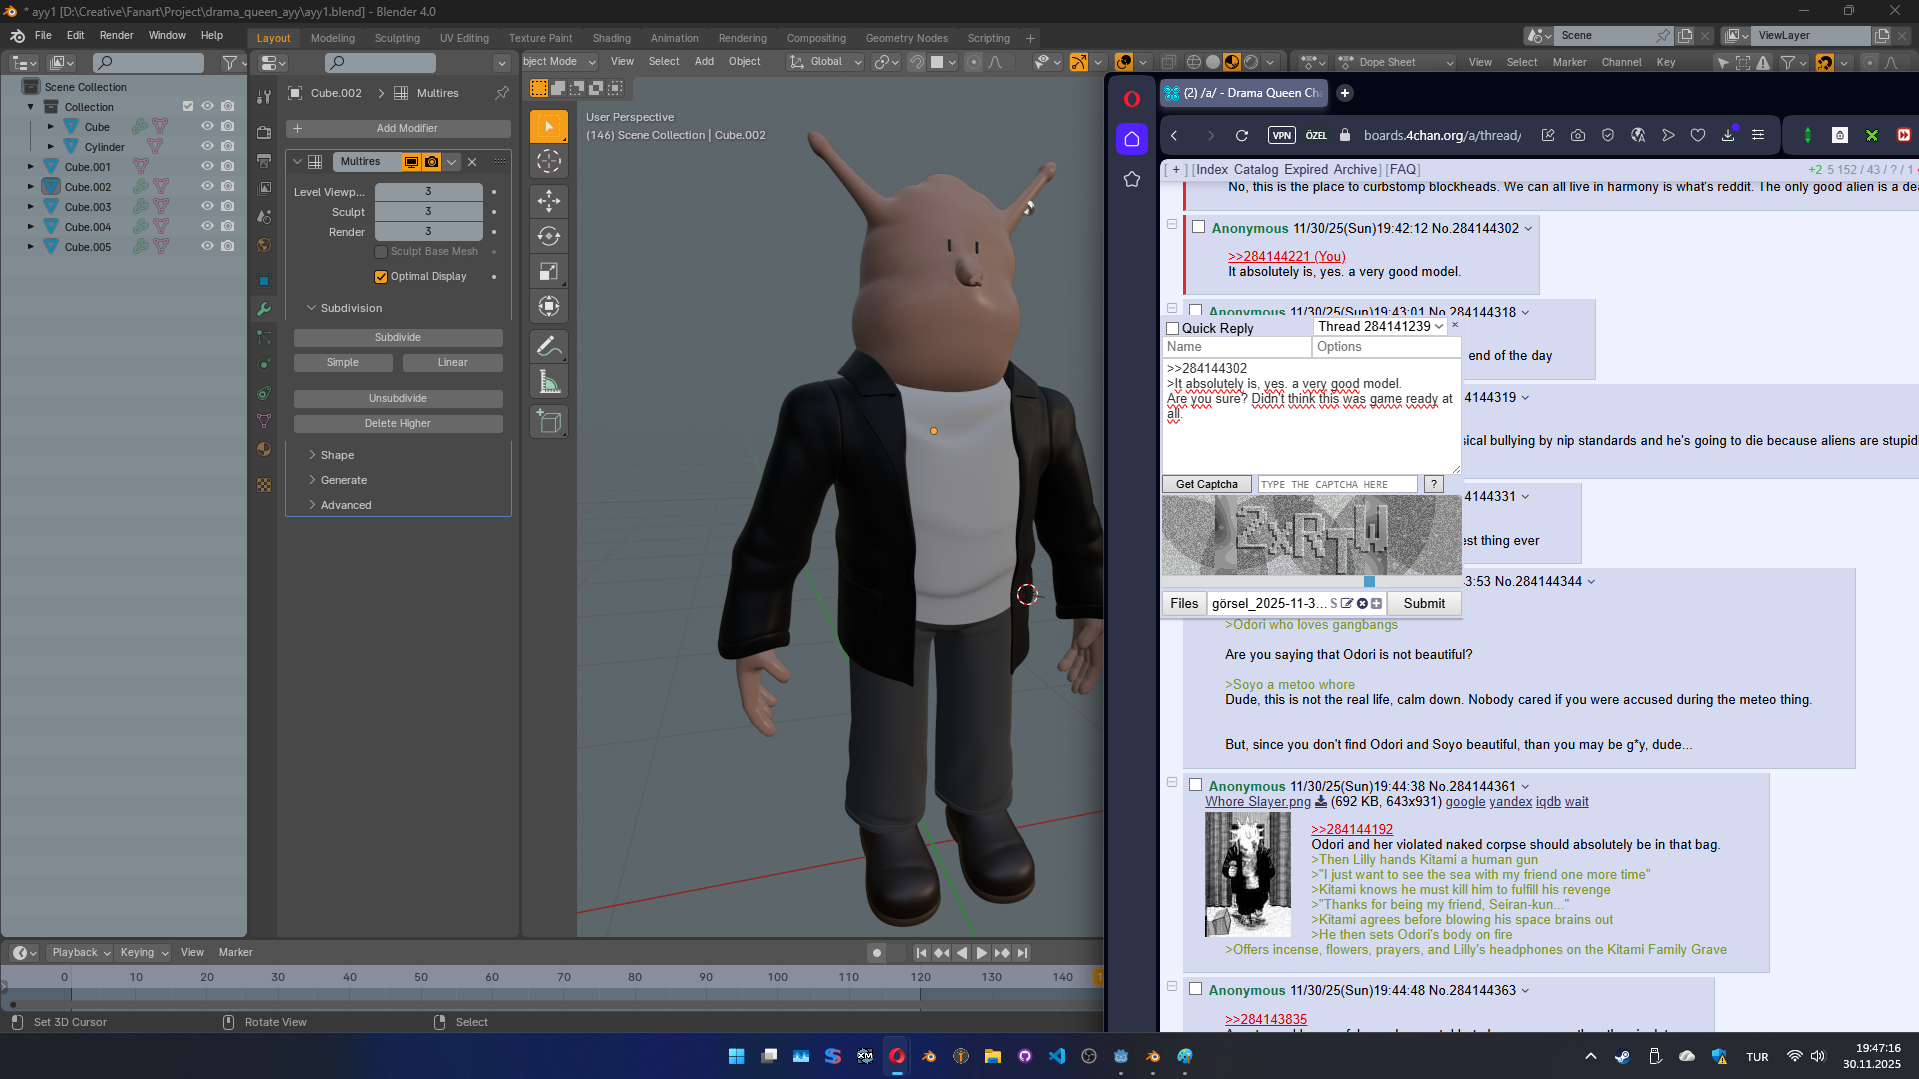The height and width of the screenshot is (1079, 1919).
Task: Choose the Measure ruler tool
Action: (x=549, y=382)
